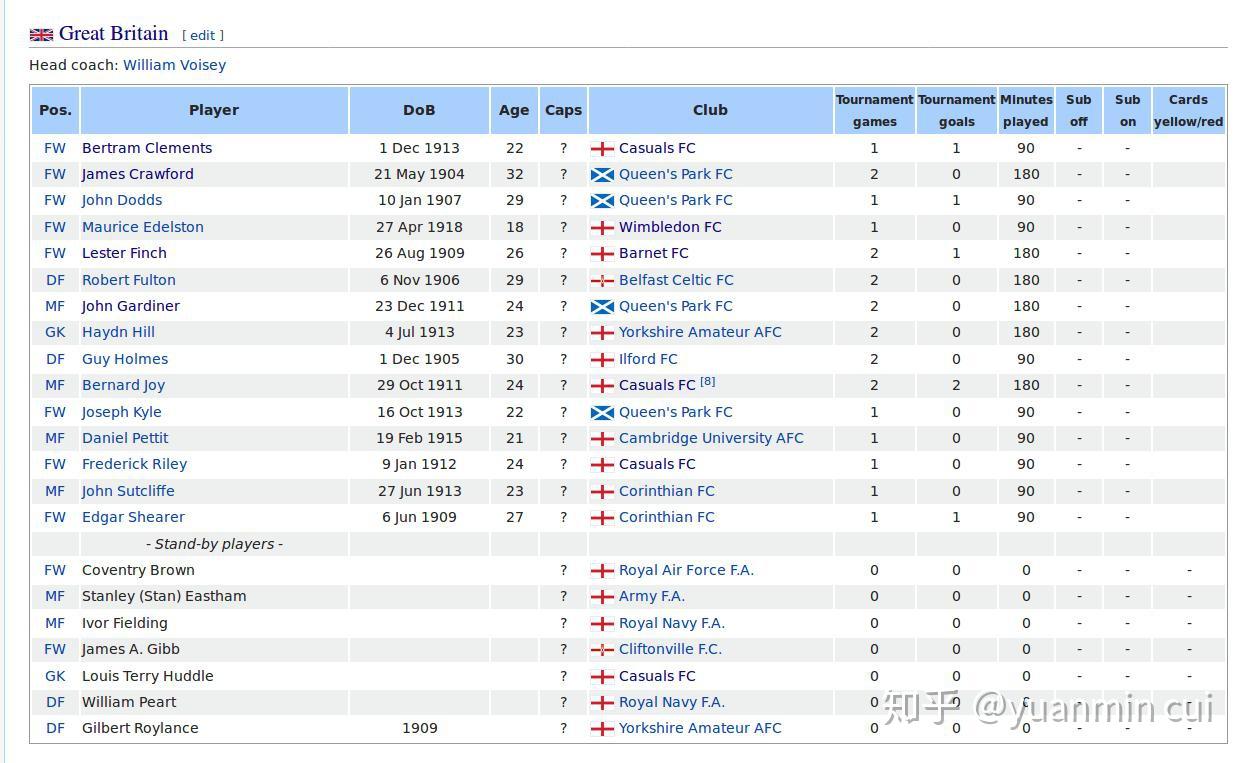Select Gilbert Roylance's birth year 1909
Image resolution: width=1245 pixels, height=763 pixels.
[420, 728]
